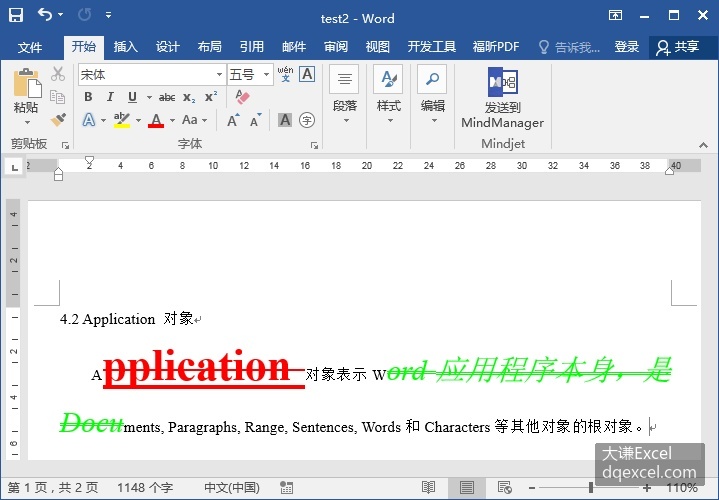
Task: Open the 编辑 editing group button
Action: point(432,95)
